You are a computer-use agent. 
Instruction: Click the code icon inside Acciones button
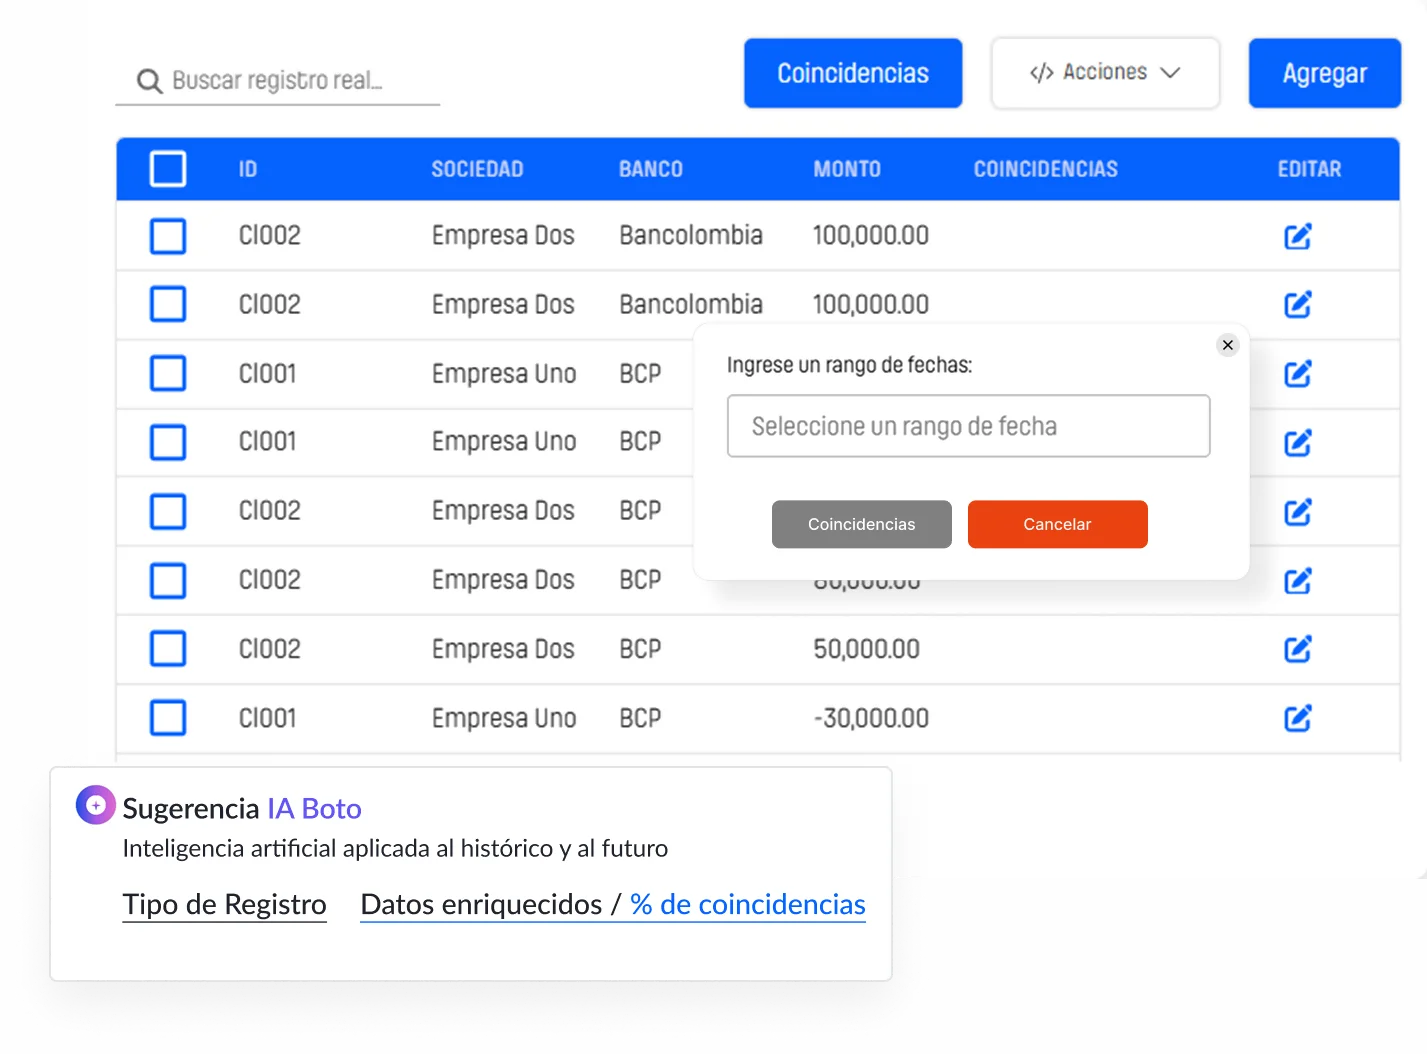(x=1041, y=72)
